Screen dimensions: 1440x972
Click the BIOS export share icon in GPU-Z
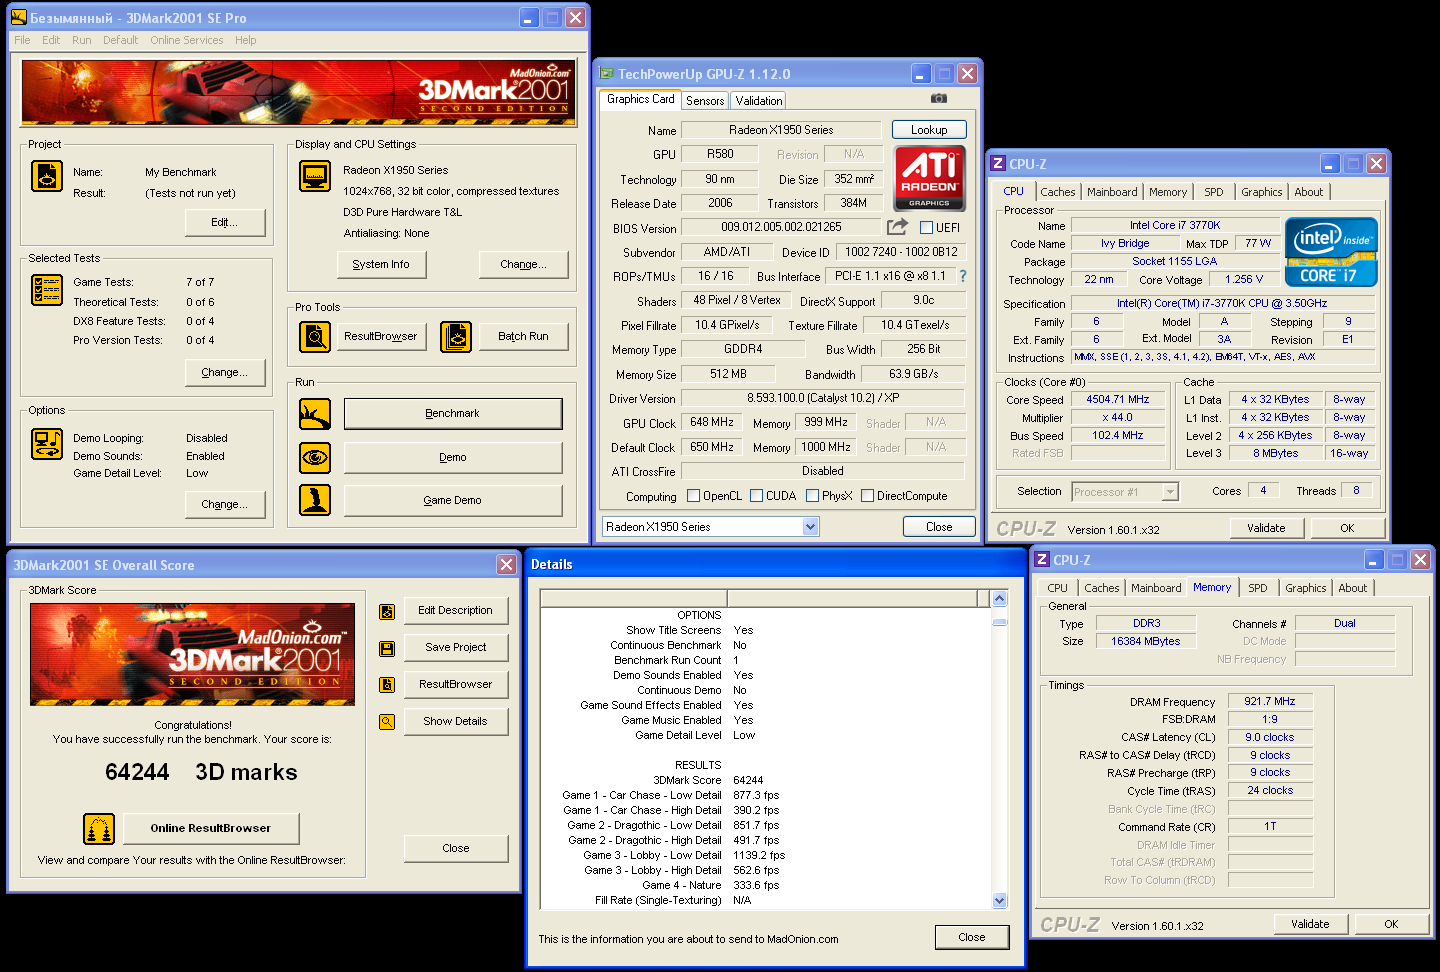tap(897, 227)
